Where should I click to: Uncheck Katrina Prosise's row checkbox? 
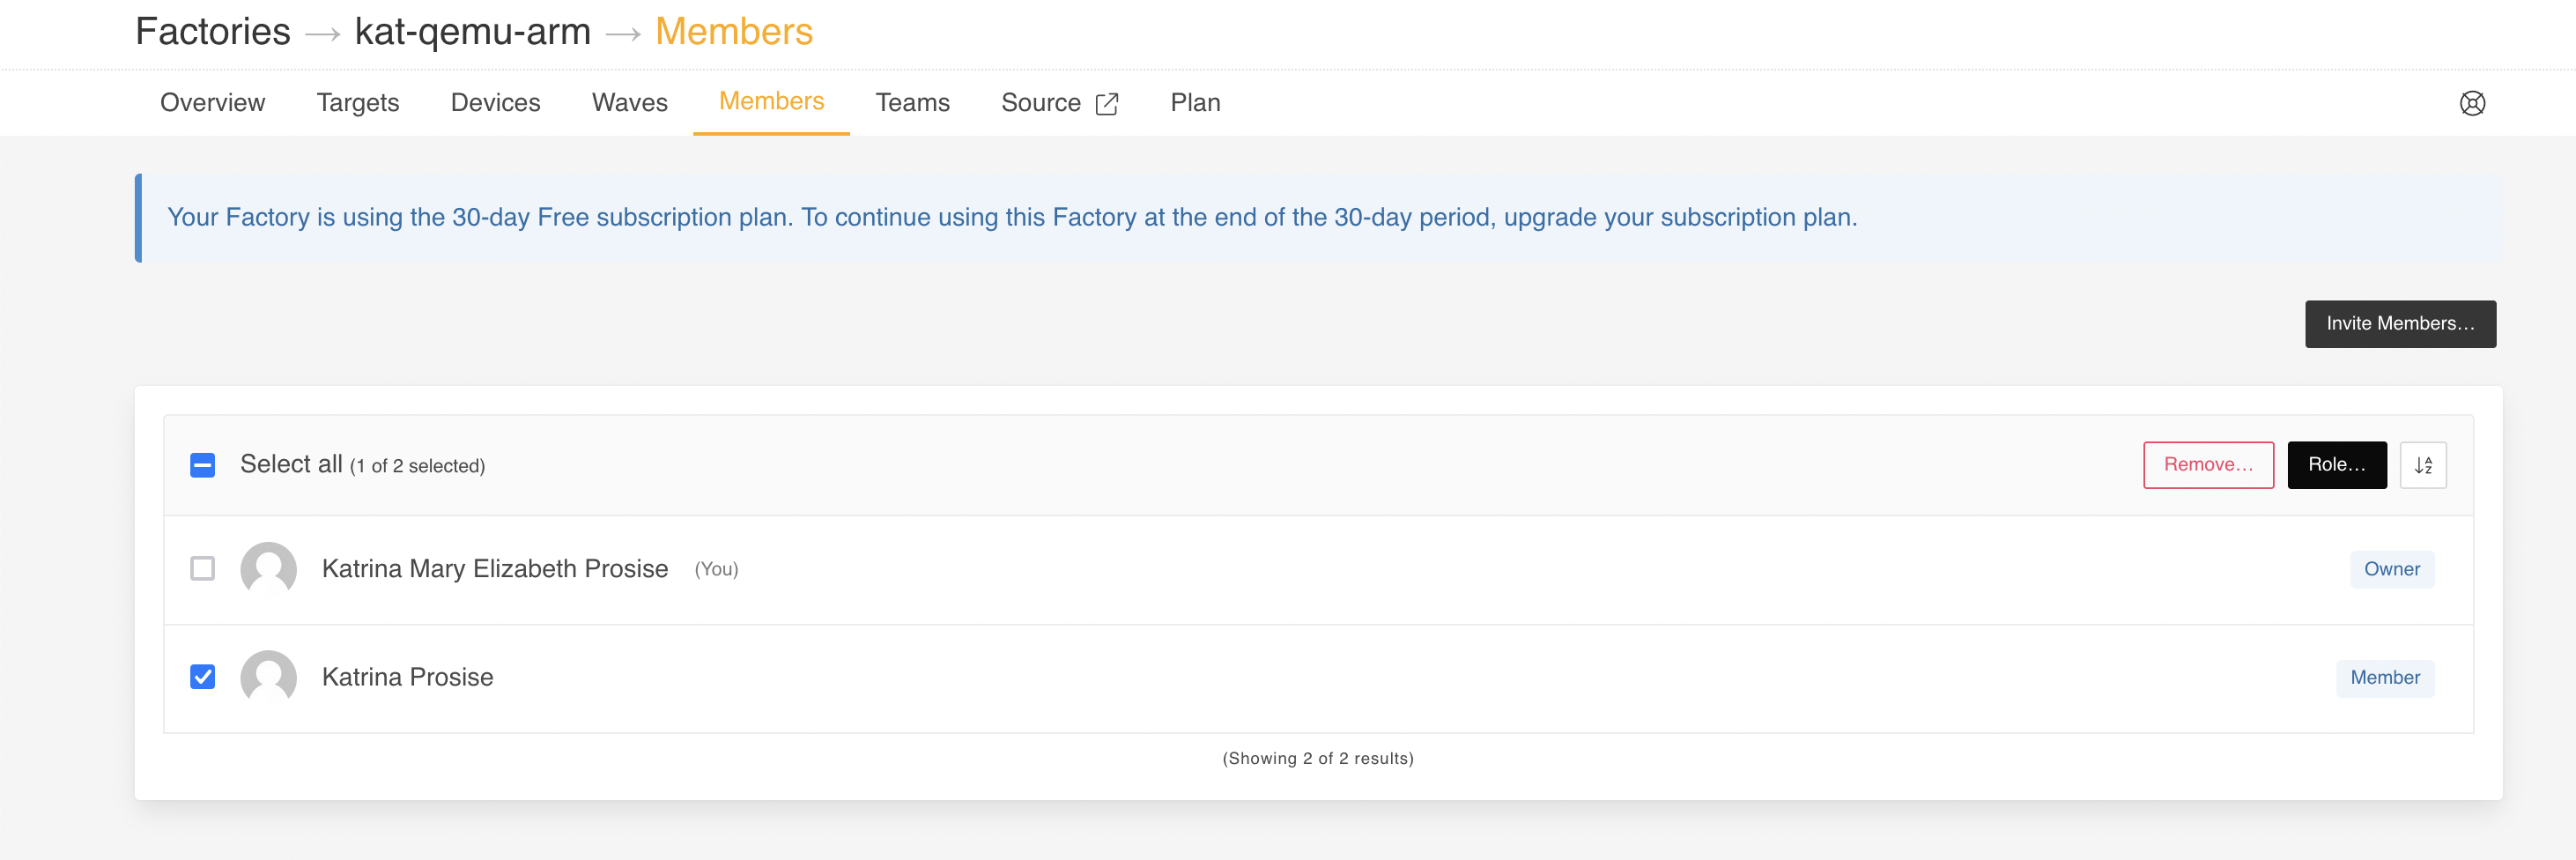(x=202, y=677)
